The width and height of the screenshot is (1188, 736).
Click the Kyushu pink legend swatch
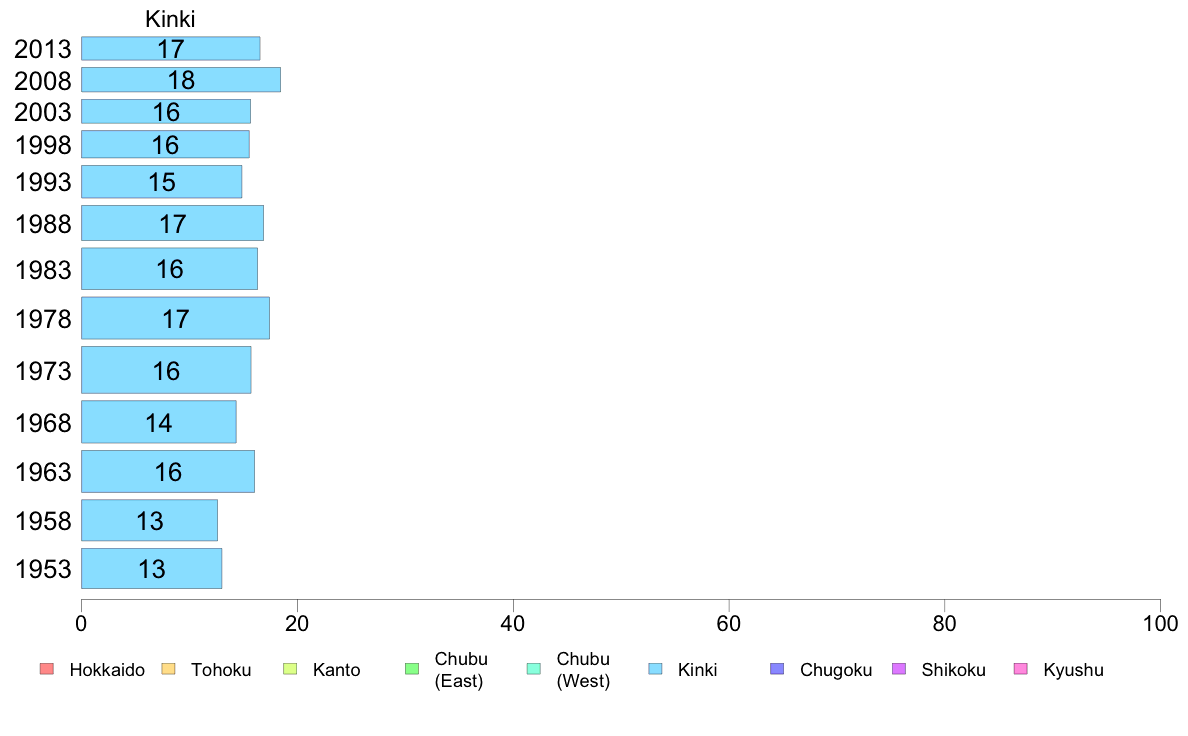click(x=1021, y=669)
